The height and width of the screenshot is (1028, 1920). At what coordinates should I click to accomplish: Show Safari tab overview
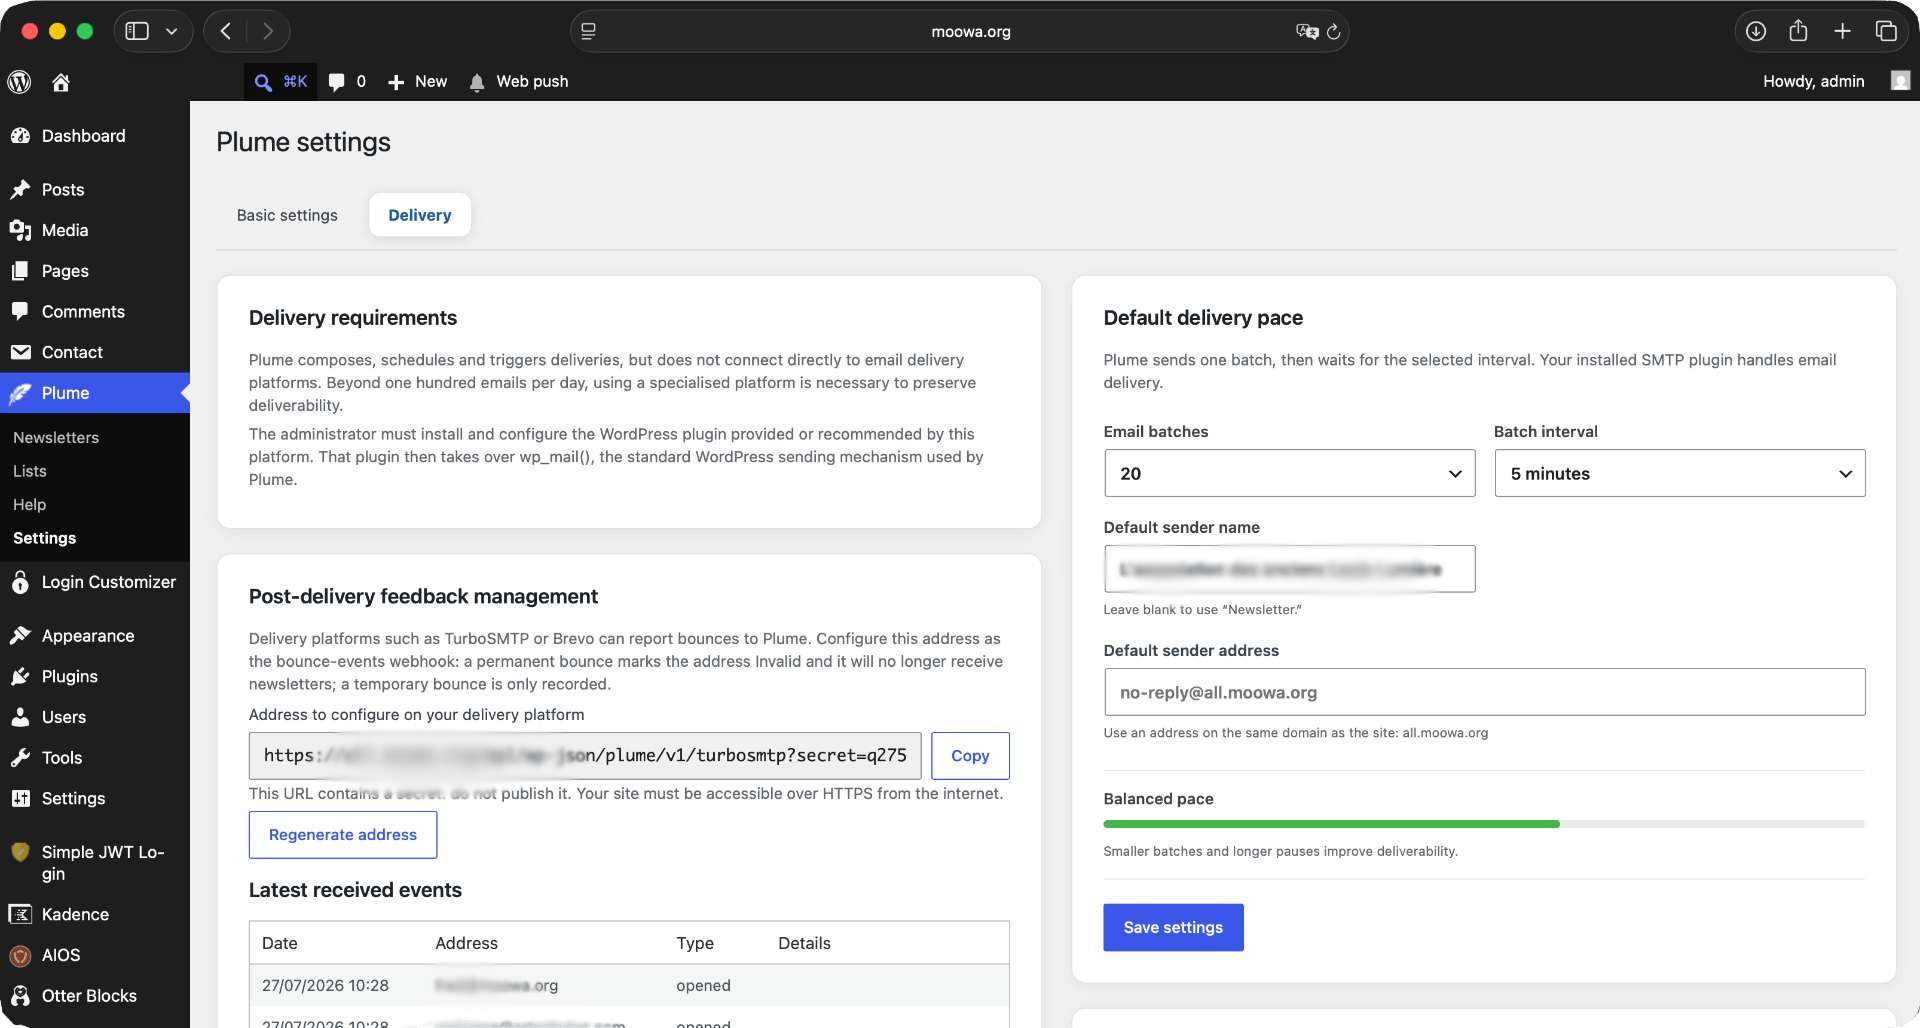(x=1886, y=31)
